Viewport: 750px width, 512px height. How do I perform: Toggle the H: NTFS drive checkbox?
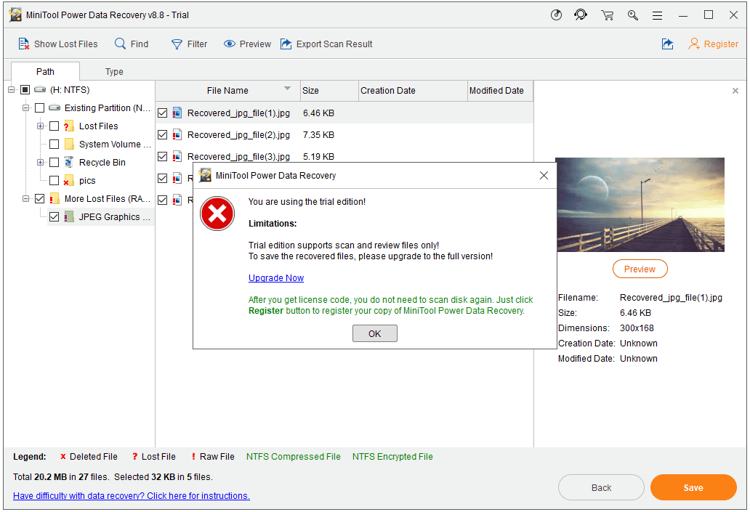(25, 89)
